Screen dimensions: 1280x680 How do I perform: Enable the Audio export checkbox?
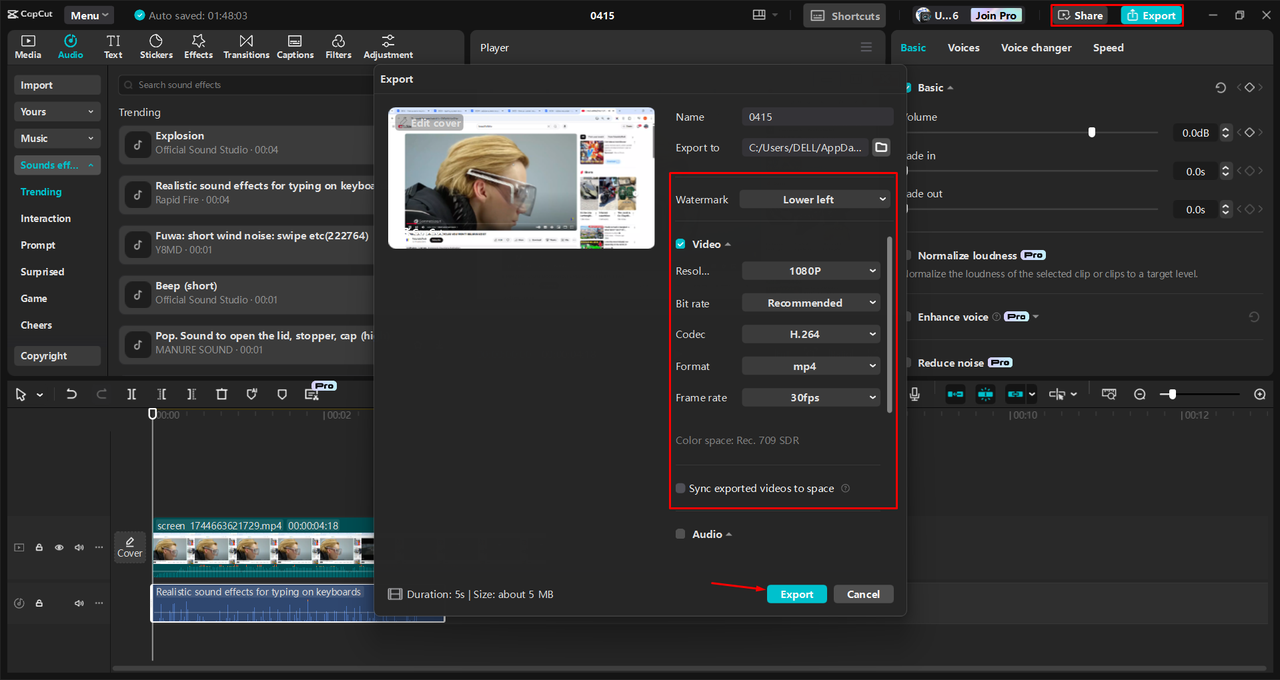680,534
